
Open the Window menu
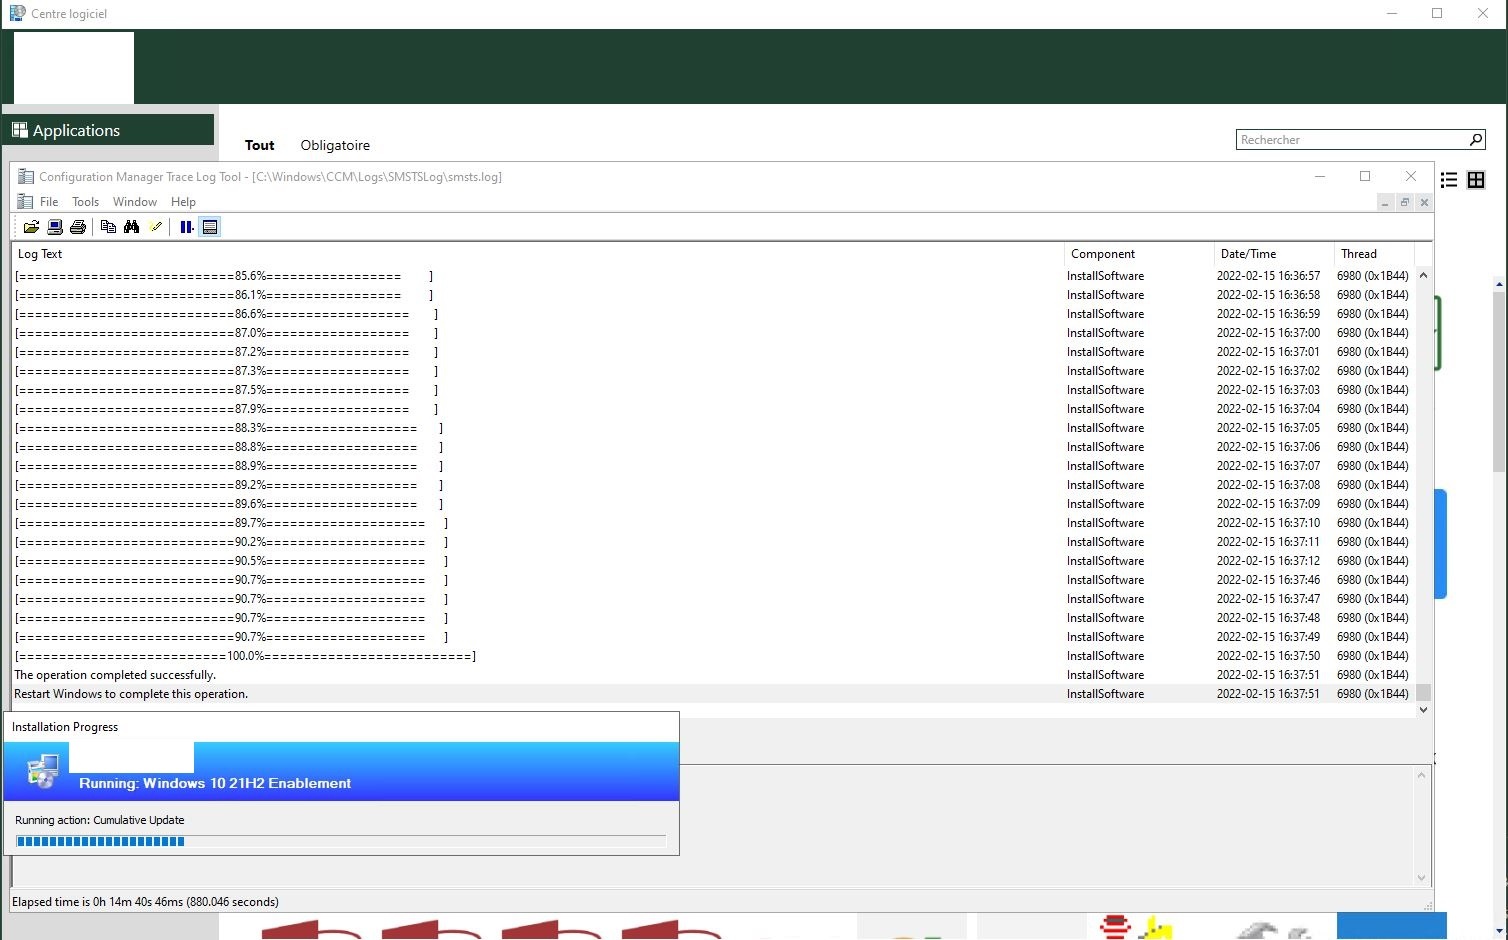135,202
